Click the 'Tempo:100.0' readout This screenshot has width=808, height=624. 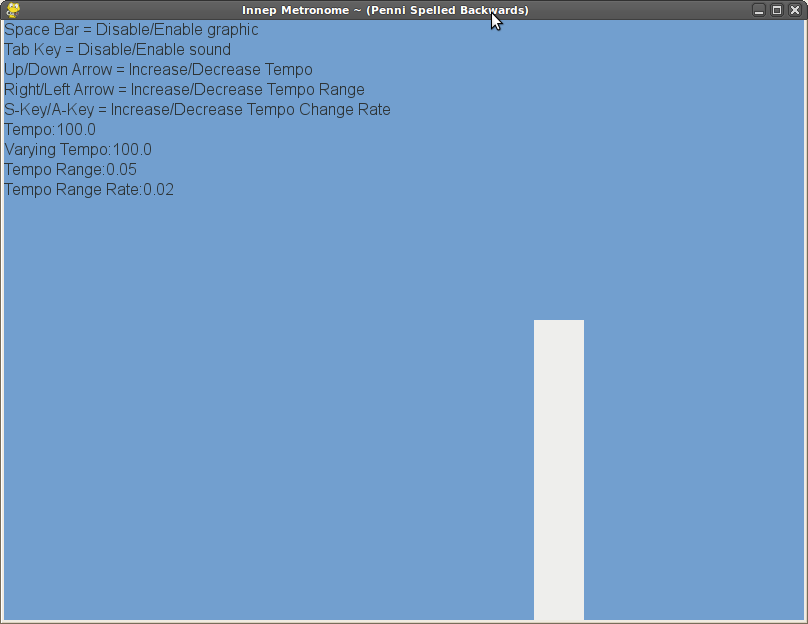pyautogui.click(x=50, y=129)
